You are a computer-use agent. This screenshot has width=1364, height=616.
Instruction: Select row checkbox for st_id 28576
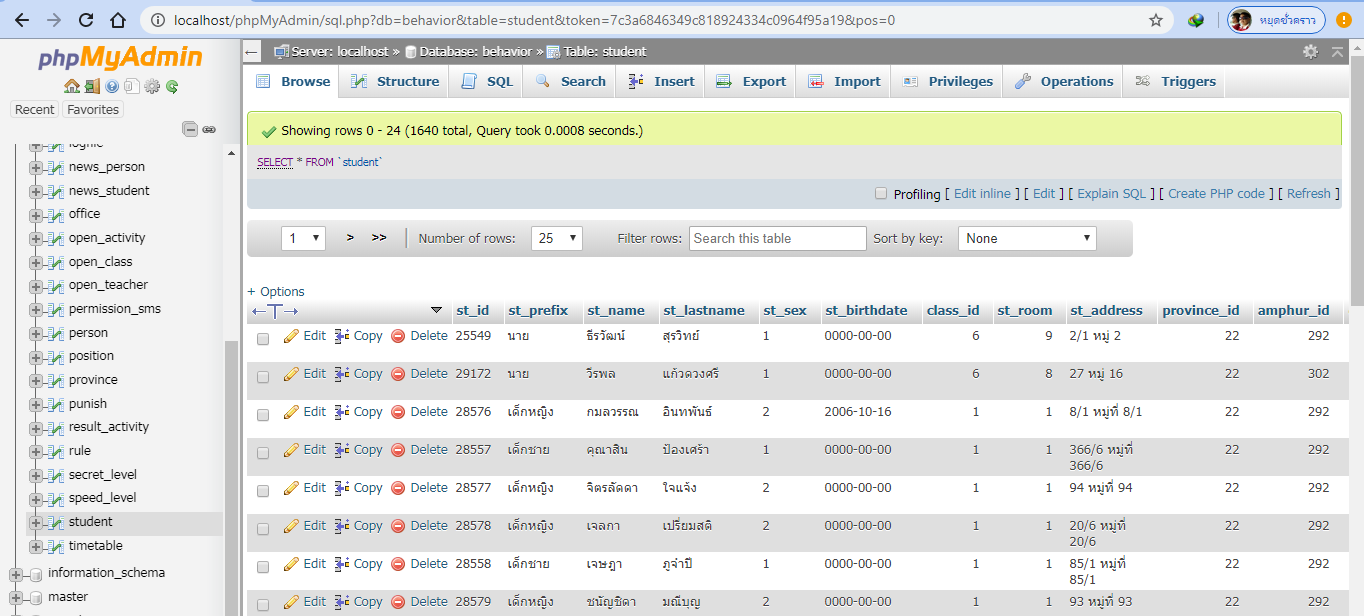[263, 415]
